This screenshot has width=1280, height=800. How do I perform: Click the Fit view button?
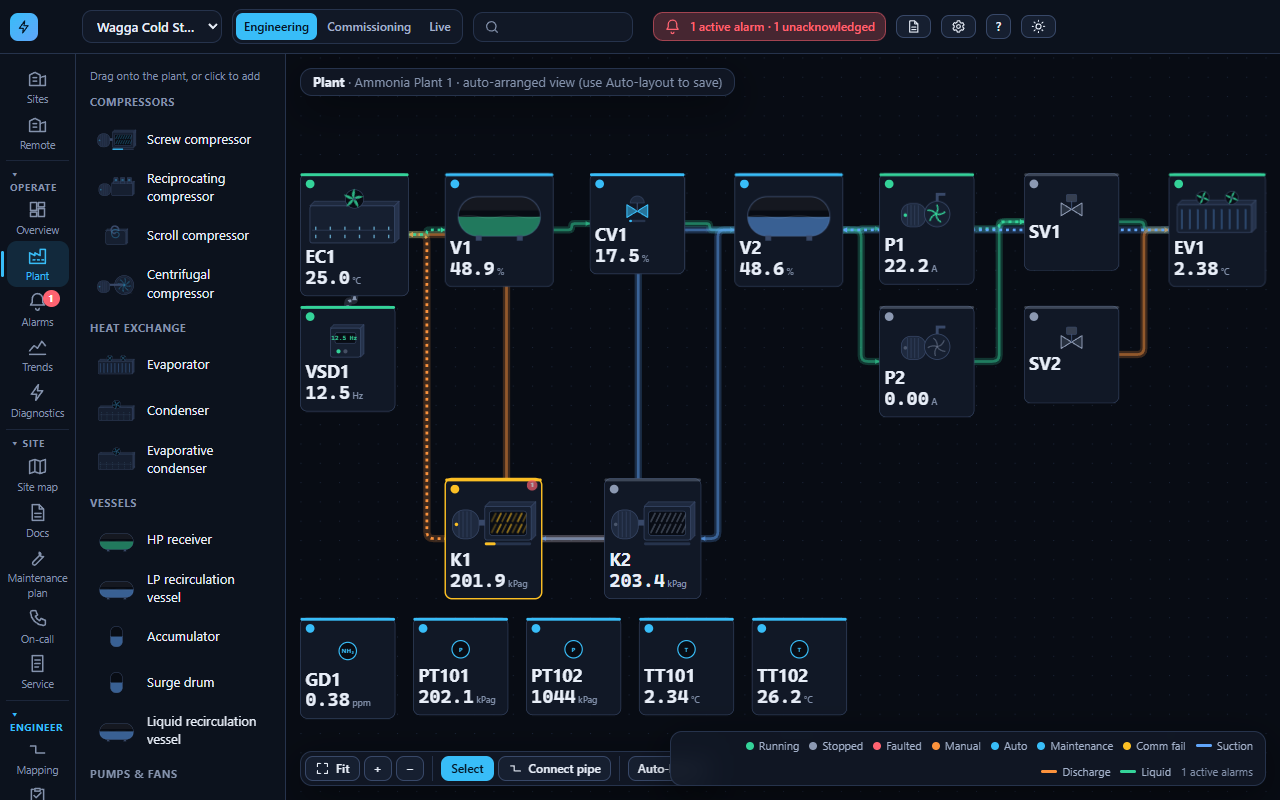tap(332, 769)
